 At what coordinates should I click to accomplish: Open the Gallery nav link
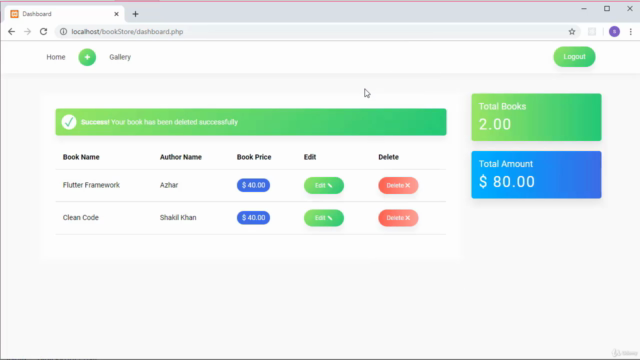click(120, 57)
